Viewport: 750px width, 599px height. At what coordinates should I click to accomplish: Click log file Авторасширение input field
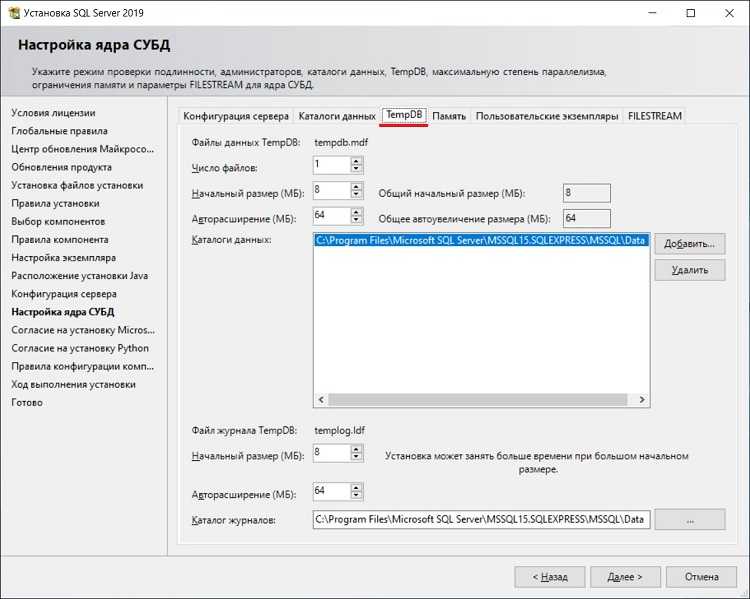click(332, 491)
